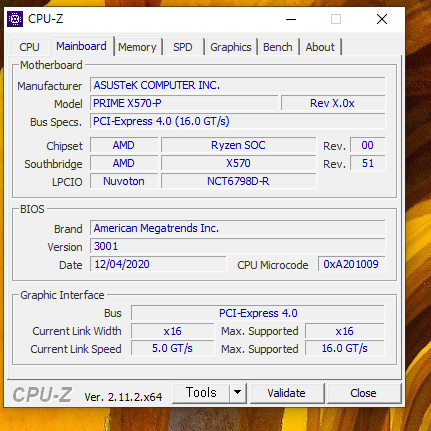Image resolution: width=431 pixels, height=431 pixels.
Task: Click Current Link Width x16 value
Action: 172,331
